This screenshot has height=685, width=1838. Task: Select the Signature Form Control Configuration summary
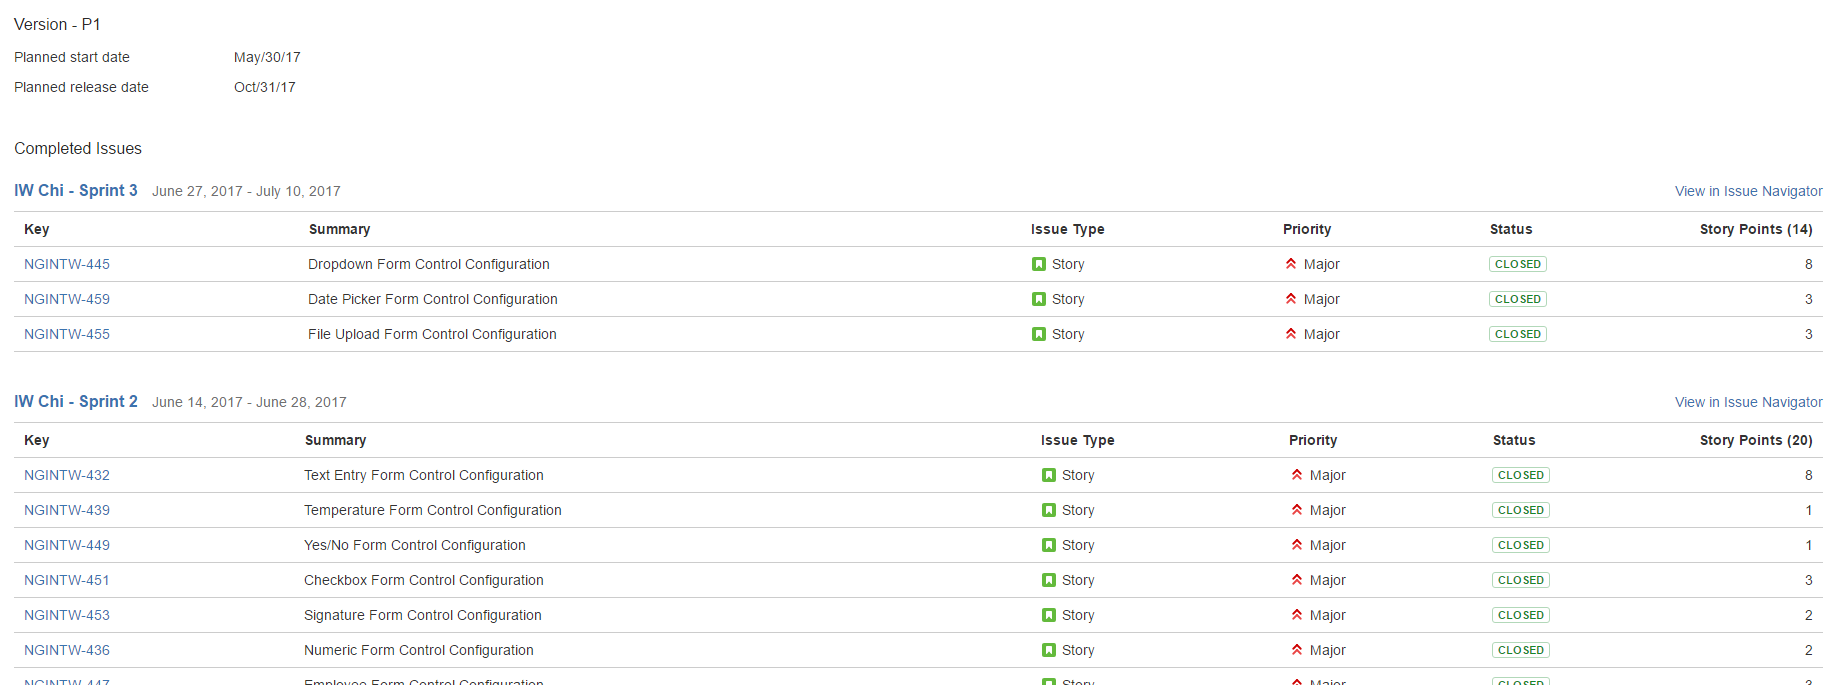tap(423, 615)
